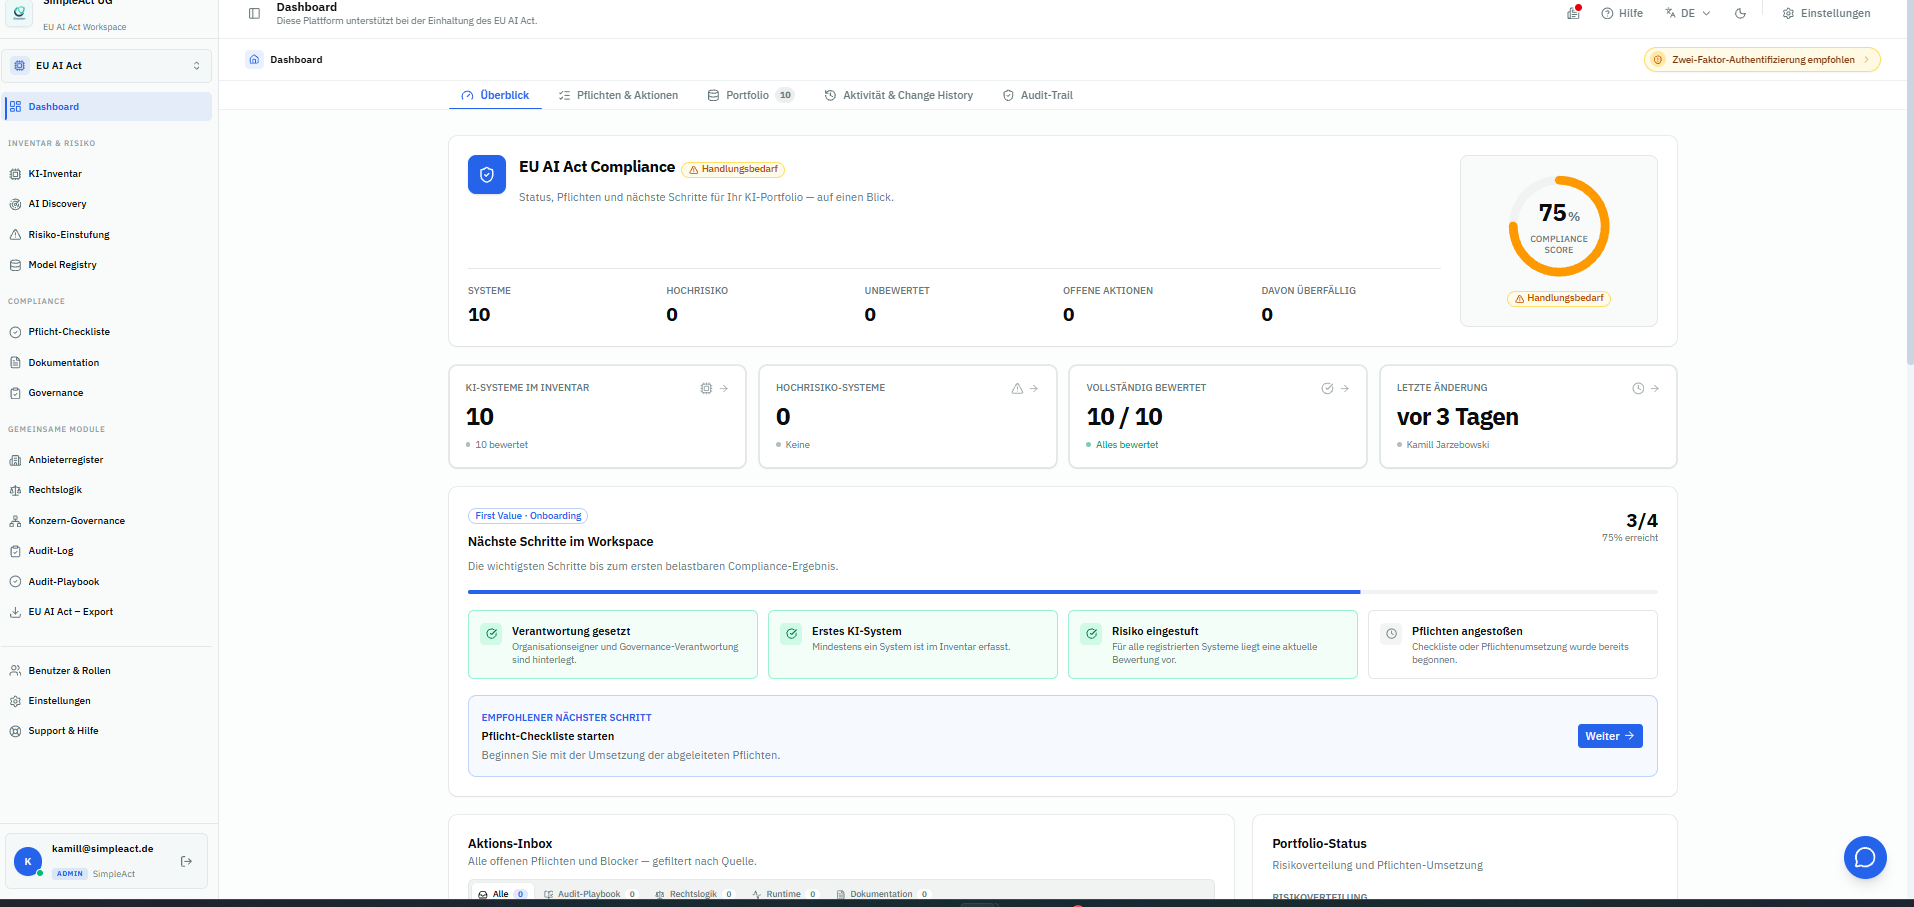This screenshot has width=1914, height=907.
Task: Expand the EU AI Act module selector
Action: [x=106, y=66]
